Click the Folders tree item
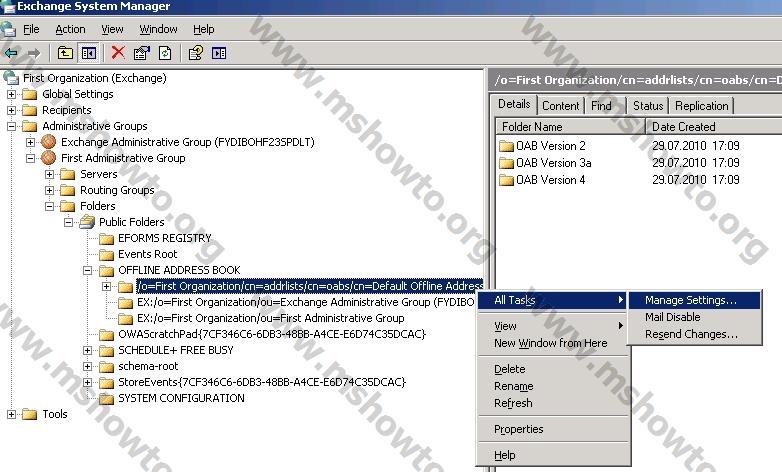 click(97, 206)
